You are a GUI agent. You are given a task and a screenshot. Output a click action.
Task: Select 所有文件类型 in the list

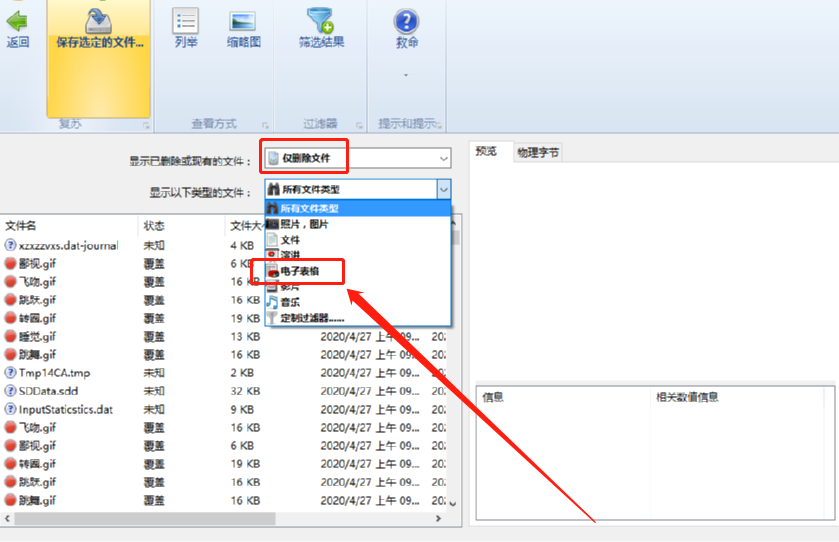(358, 208)
